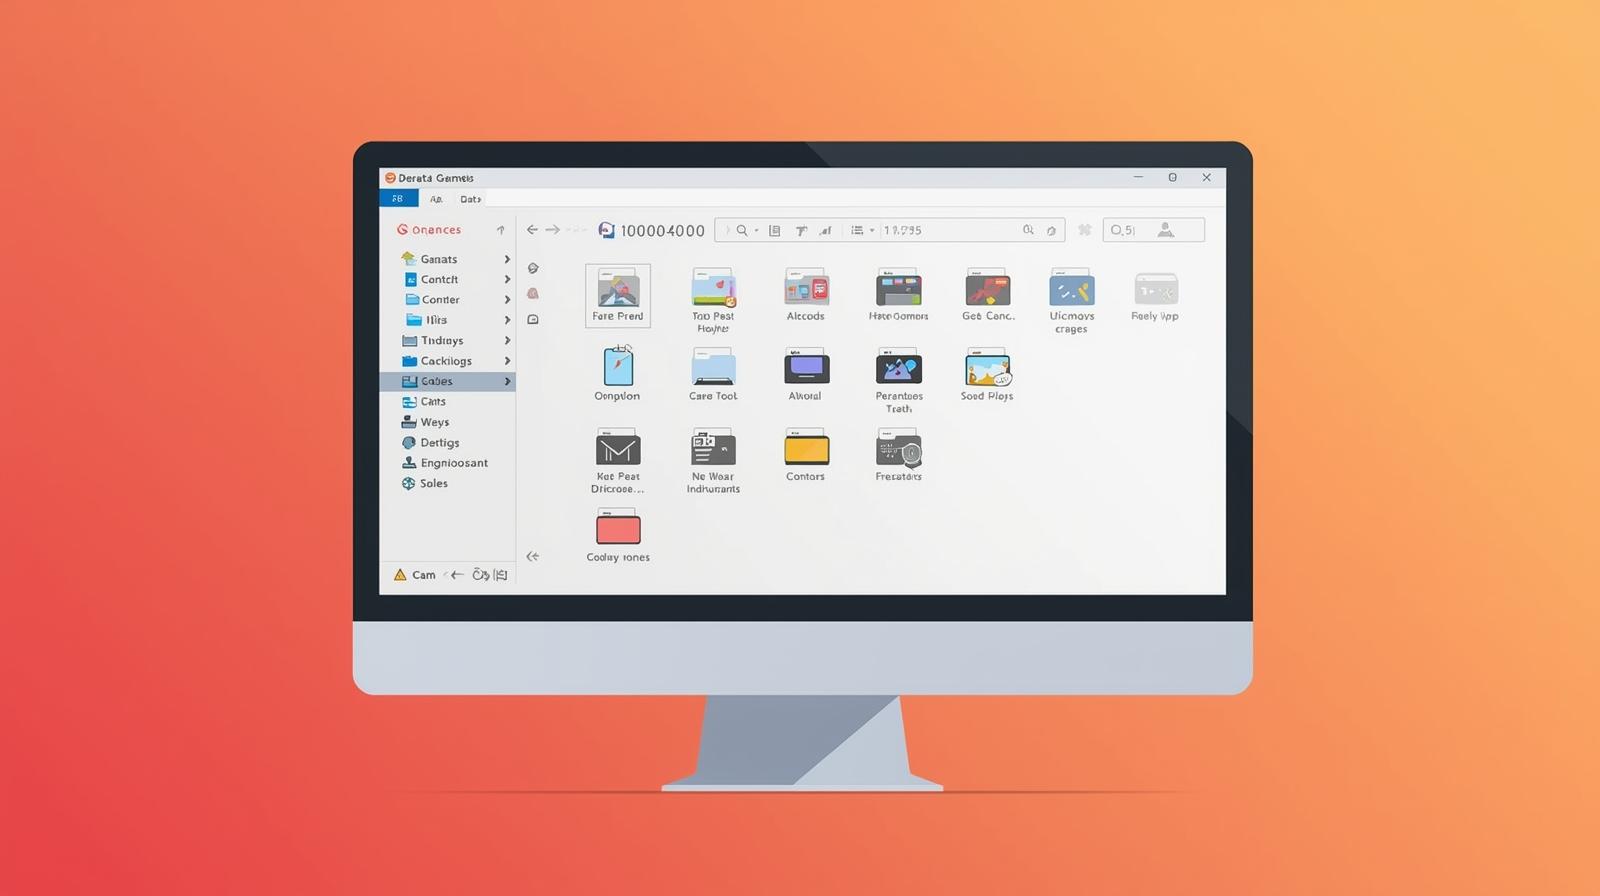
Task: Open the Alcods folder icon
Action: (805, 289)
